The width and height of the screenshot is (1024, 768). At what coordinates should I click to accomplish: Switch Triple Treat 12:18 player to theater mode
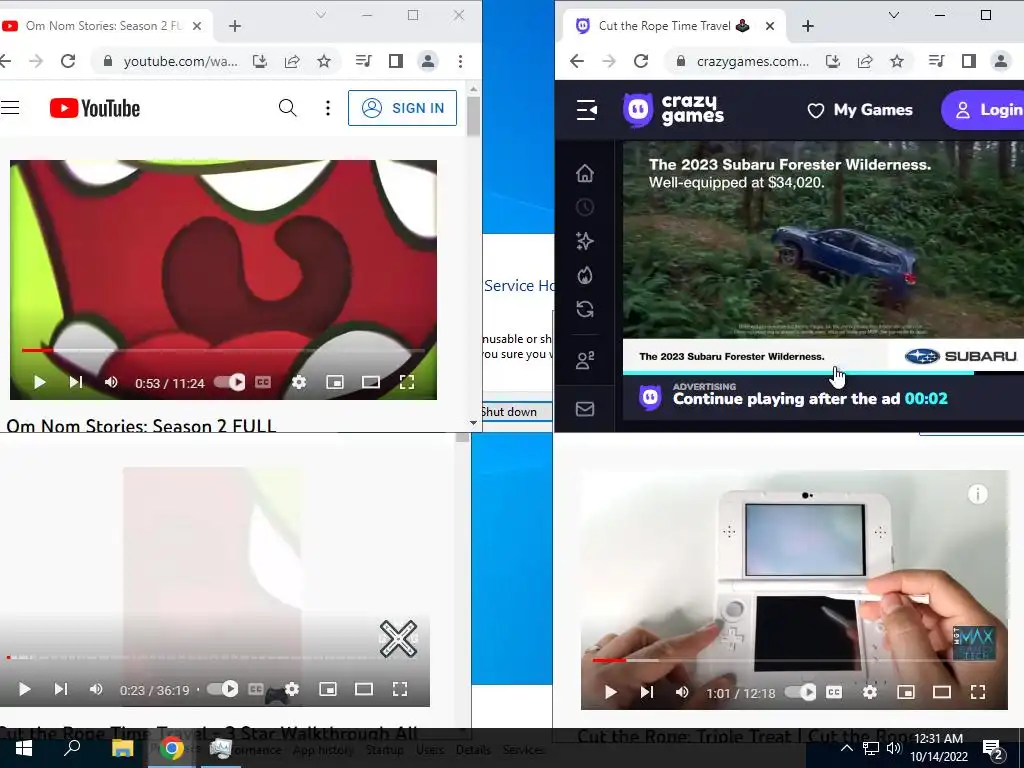point(942,692)
